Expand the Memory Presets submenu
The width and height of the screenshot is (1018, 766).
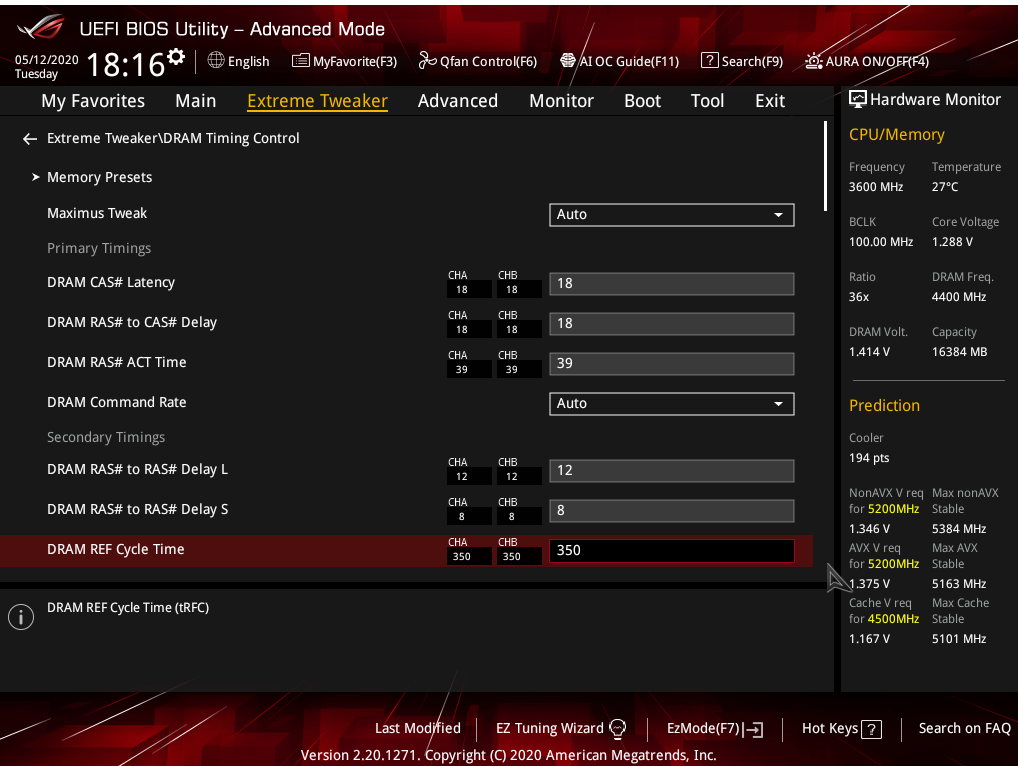pyautogui.click(x=99, y=177)
